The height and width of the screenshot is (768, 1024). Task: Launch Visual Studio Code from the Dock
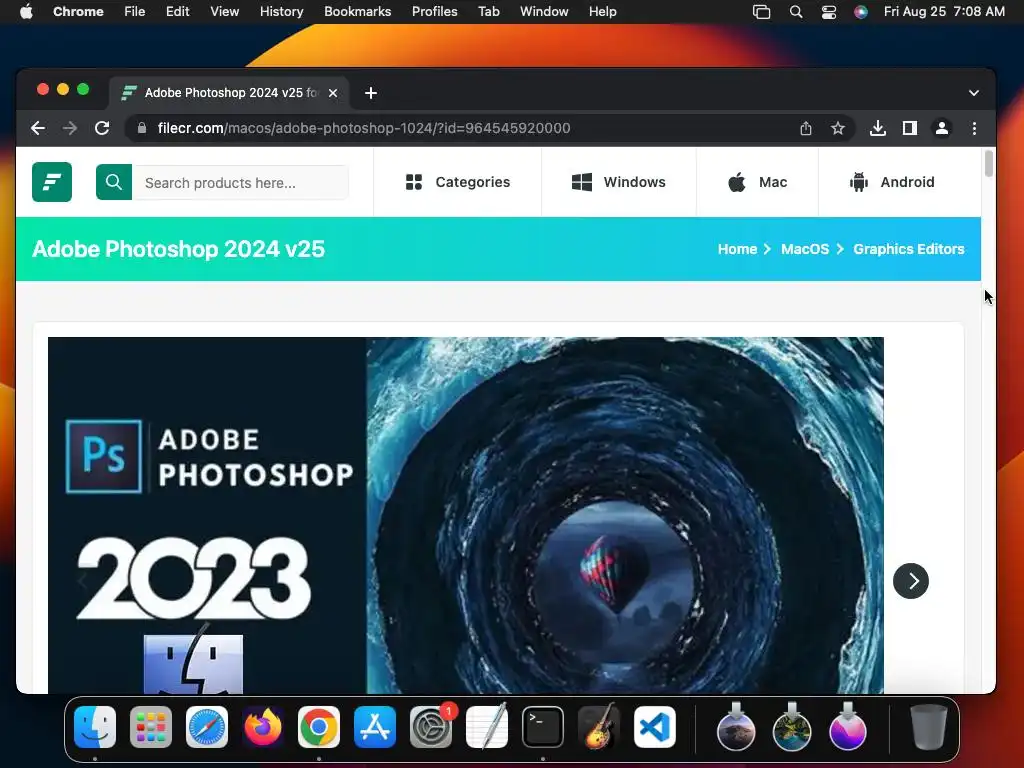tap(655, 727)
